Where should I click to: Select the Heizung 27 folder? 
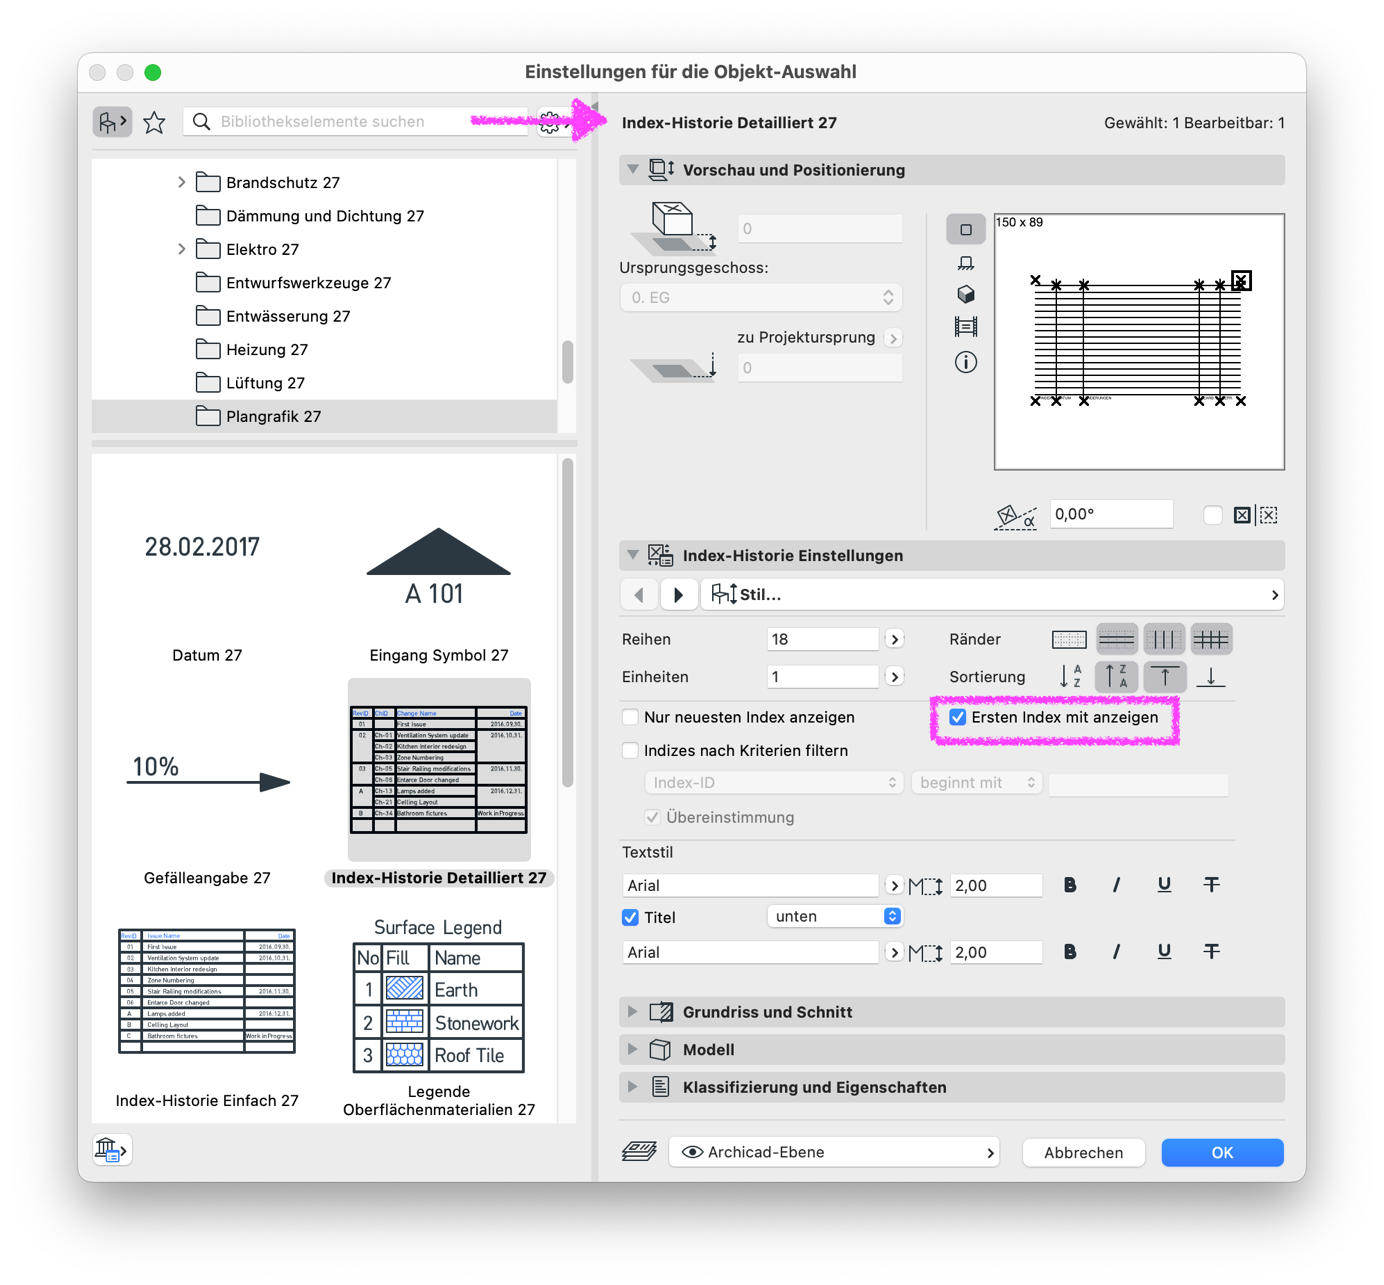click(324, 349)
